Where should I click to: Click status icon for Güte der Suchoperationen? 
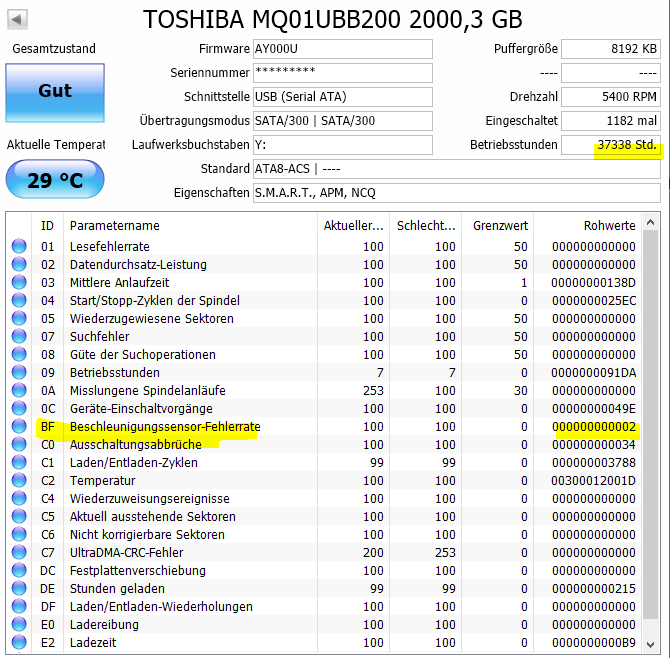[x=19, y=354]
